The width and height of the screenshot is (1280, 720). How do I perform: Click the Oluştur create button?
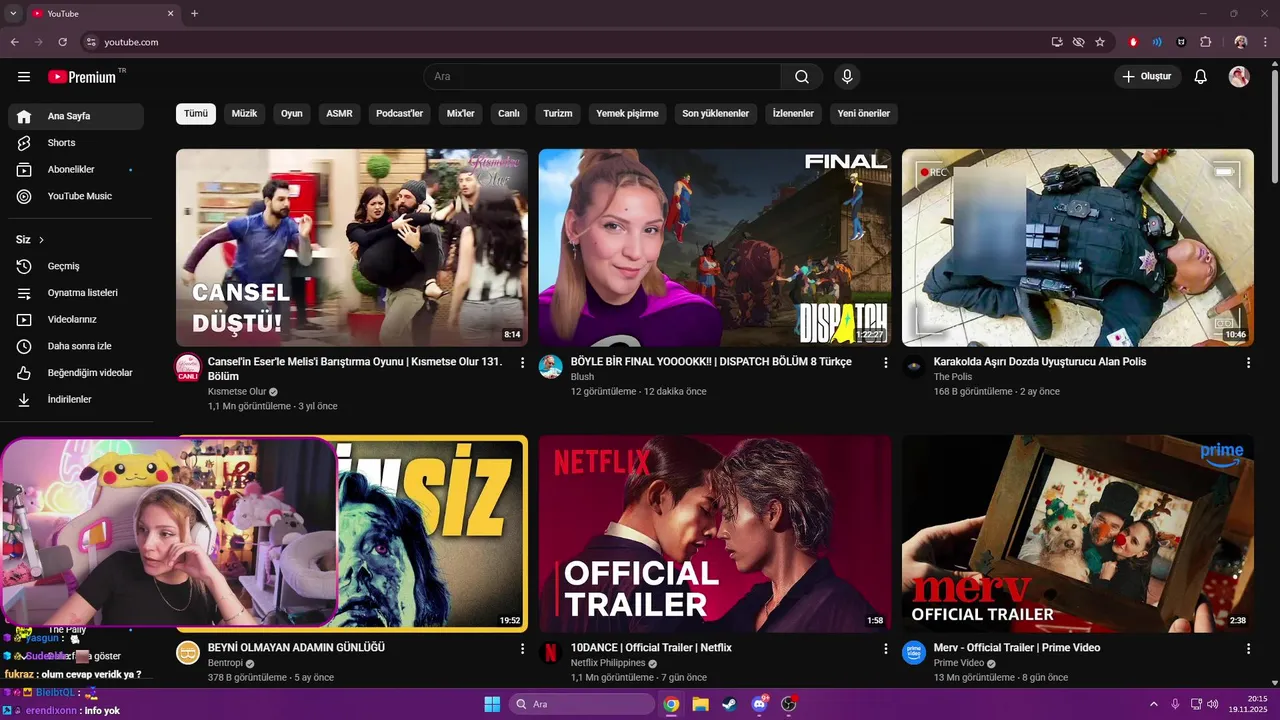click(x=1148, y=77)
